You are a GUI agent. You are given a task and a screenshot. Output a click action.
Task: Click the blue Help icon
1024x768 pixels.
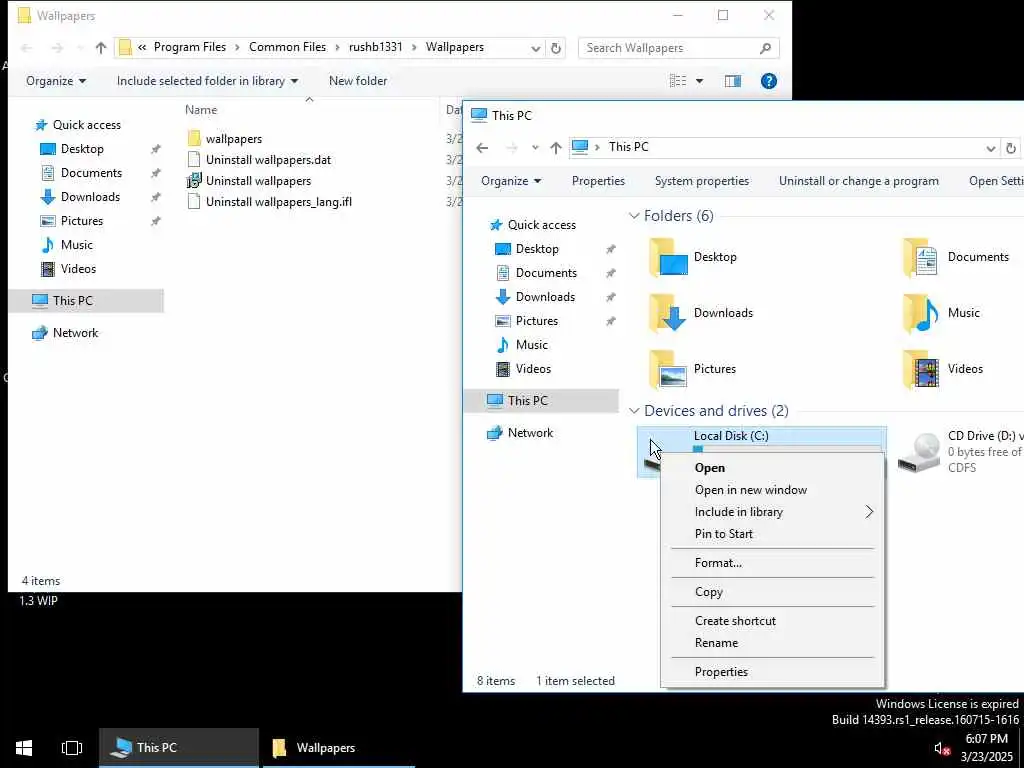coord(769,81)
